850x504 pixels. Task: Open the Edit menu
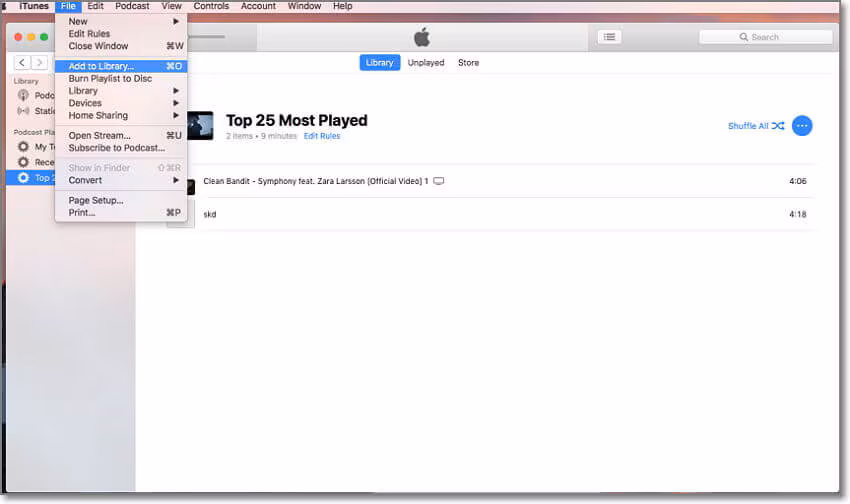click(x=95, y=6)
